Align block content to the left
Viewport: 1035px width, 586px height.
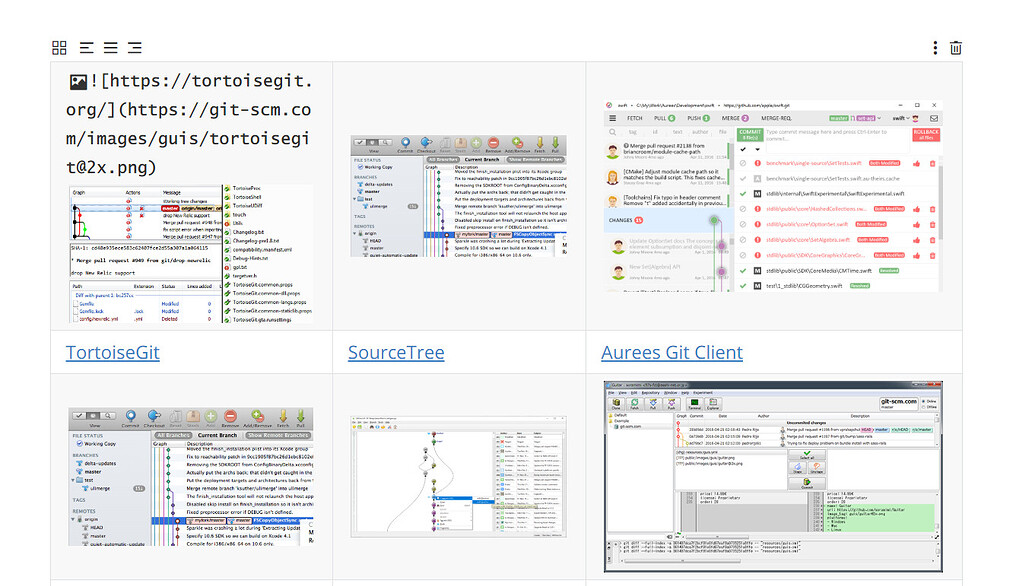[x=86, y=48]
